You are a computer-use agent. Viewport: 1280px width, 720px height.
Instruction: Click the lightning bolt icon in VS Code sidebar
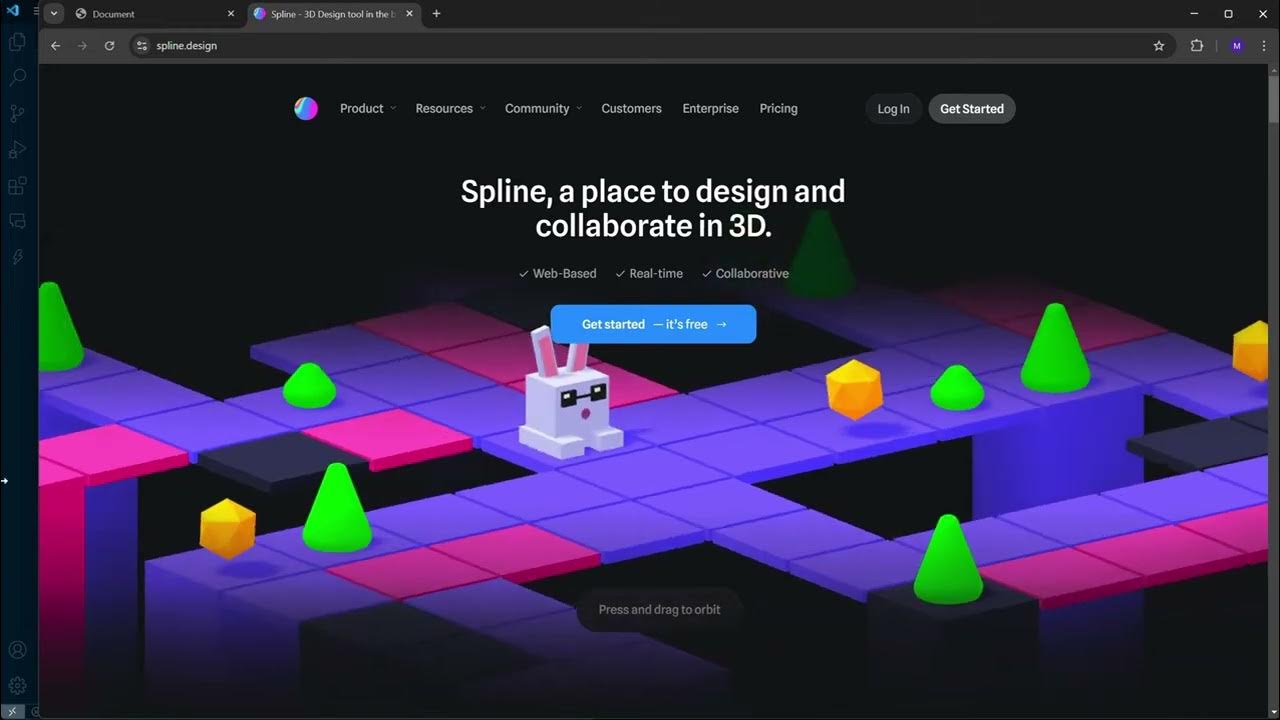pos(17,257)
